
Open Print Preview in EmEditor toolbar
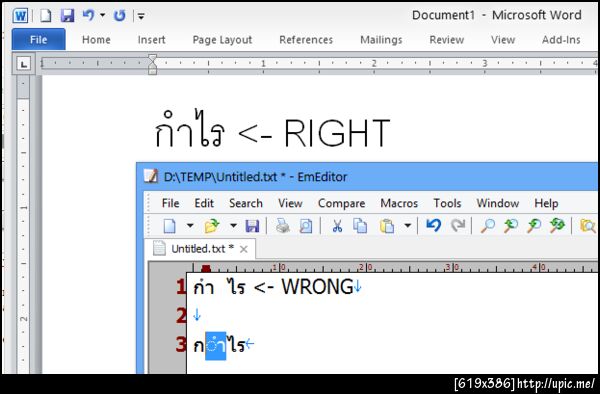tap(306, 226)
